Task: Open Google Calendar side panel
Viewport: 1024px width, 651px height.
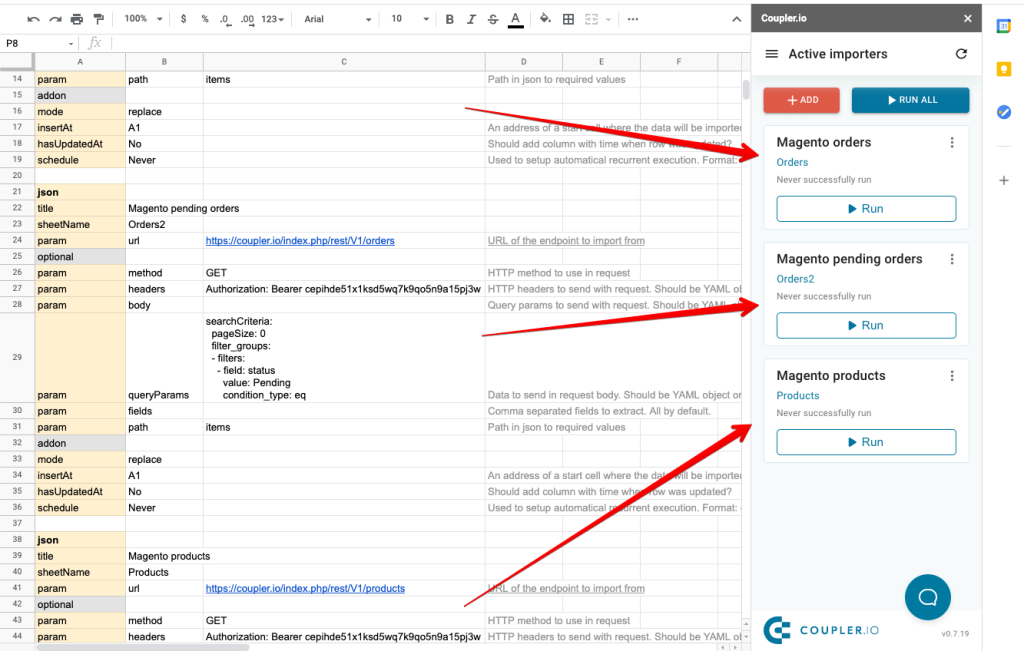Action: tap(1004, 26)
